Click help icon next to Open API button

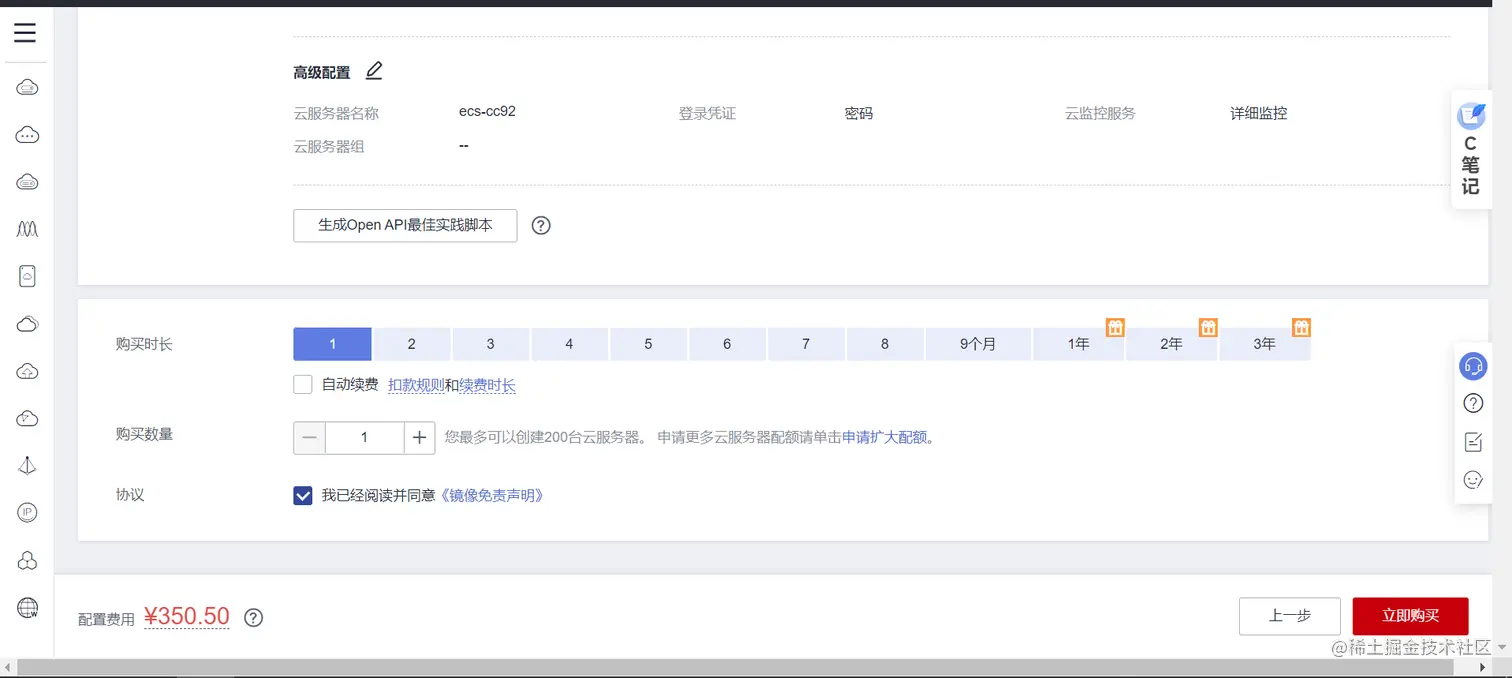[541, 225]
